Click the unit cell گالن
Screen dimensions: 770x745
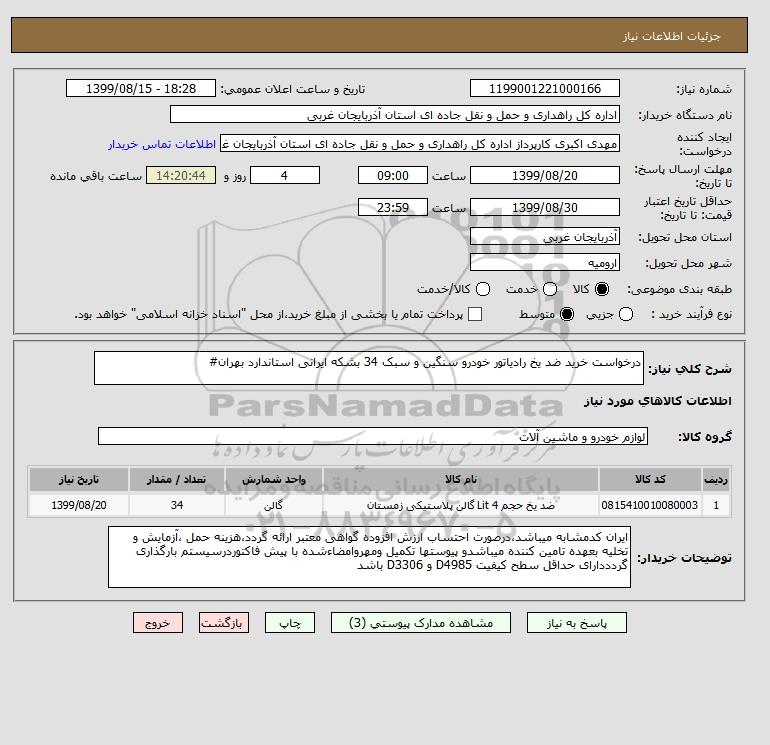[x=274, y=505]
